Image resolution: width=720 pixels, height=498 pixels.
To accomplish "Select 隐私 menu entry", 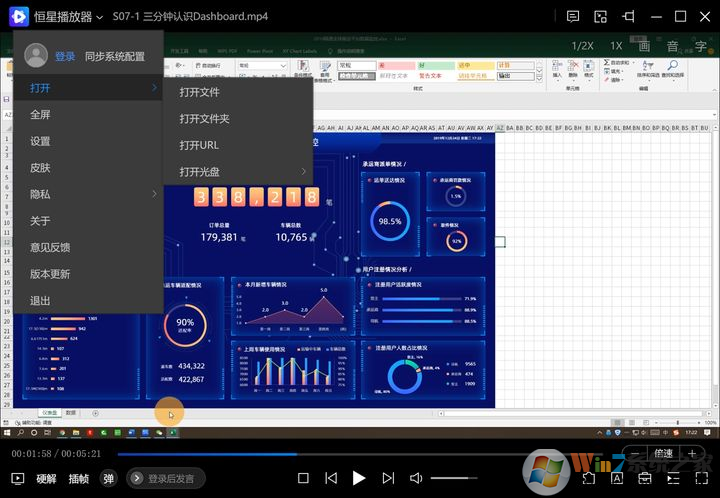I will click(88, 194).
